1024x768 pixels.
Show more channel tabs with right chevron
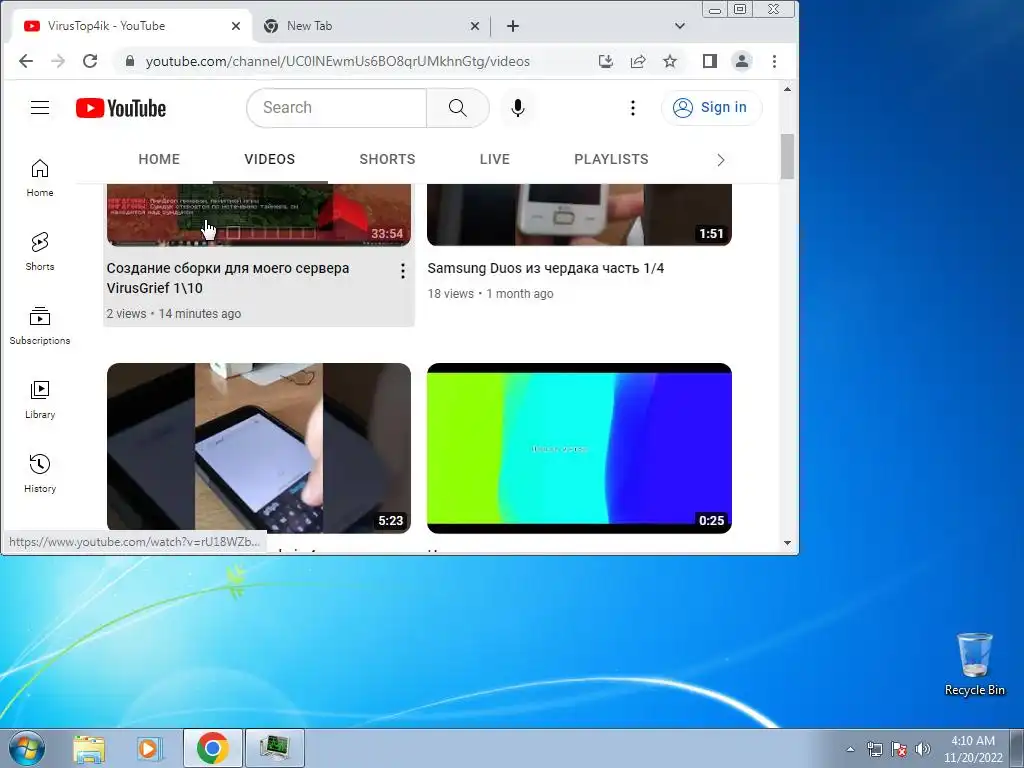[720, 160]
